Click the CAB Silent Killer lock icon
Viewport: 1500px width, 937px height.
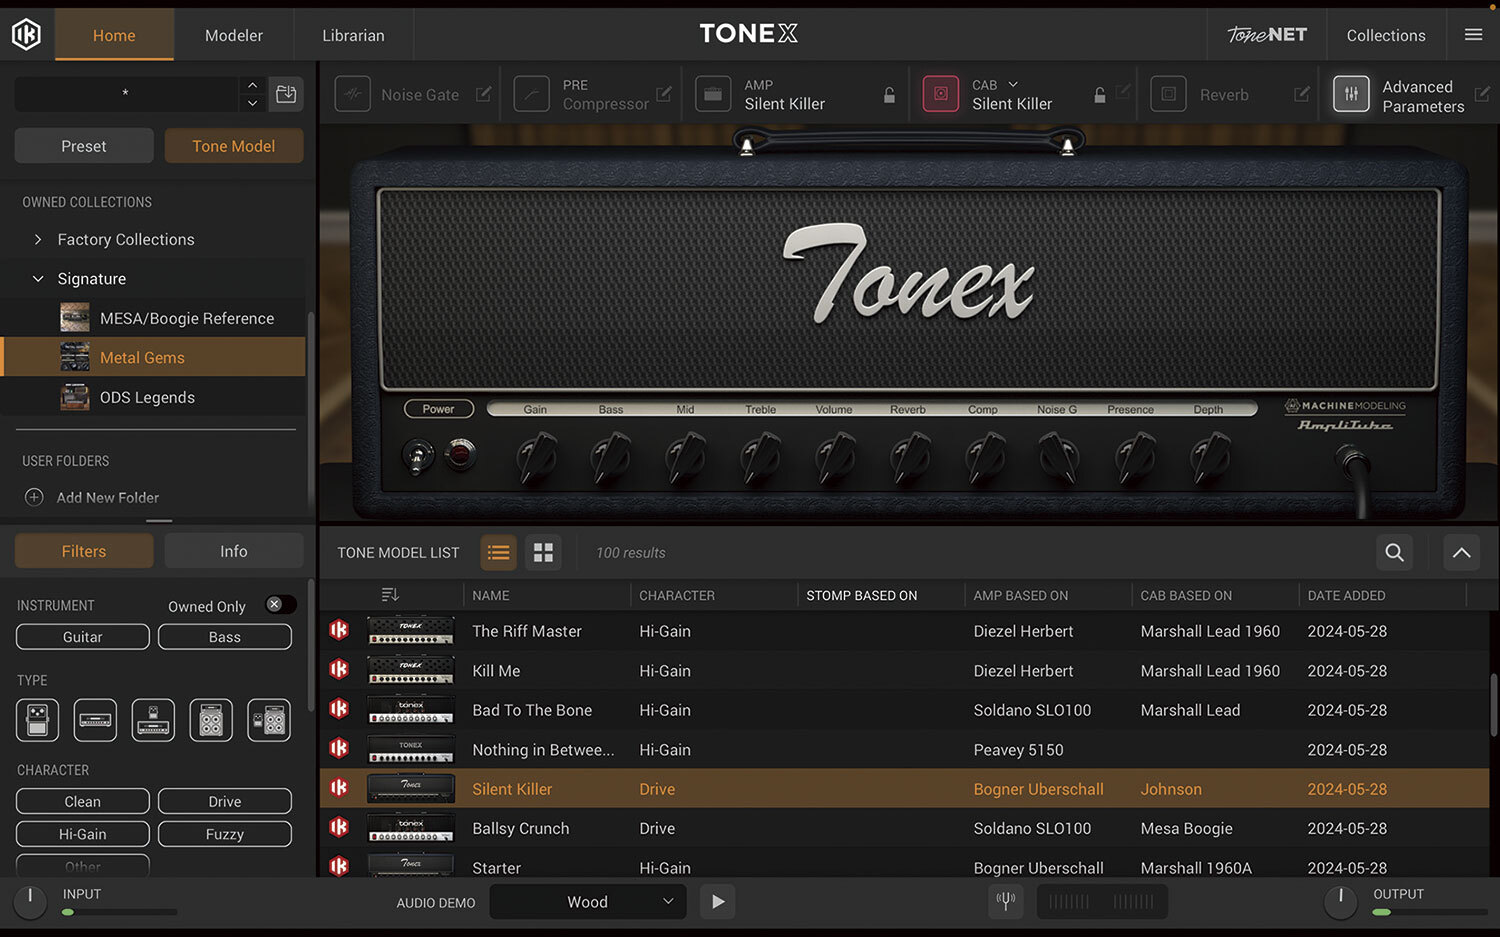pyautogui.click(x=1100, y=95)
